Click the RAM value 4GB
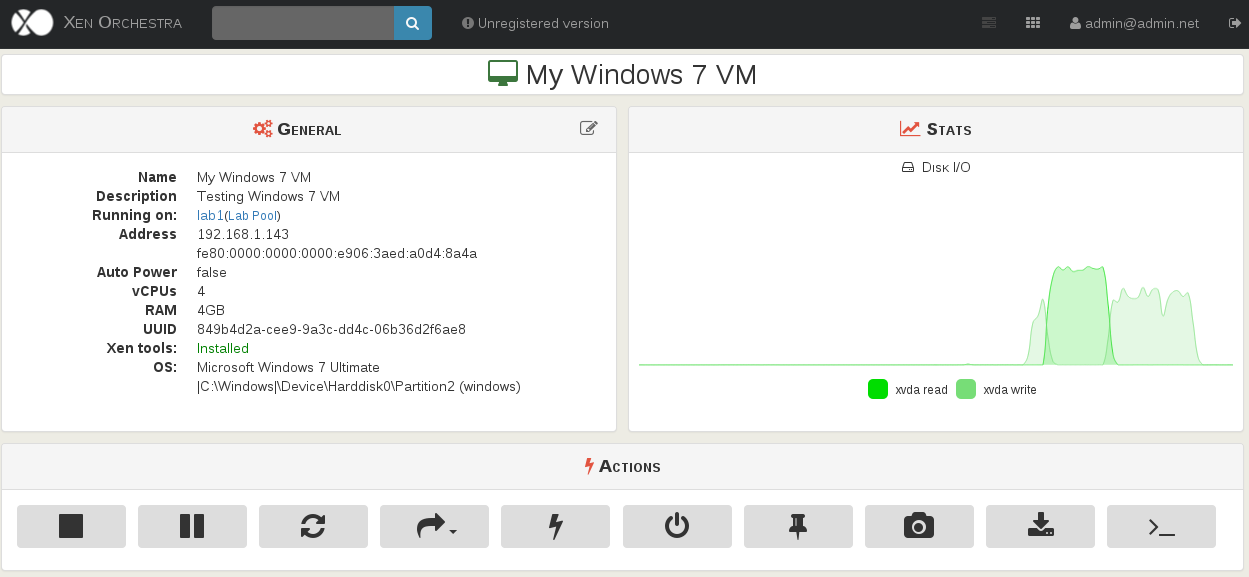The height and width of the screenshot is (577, 1249). [211, 310]
